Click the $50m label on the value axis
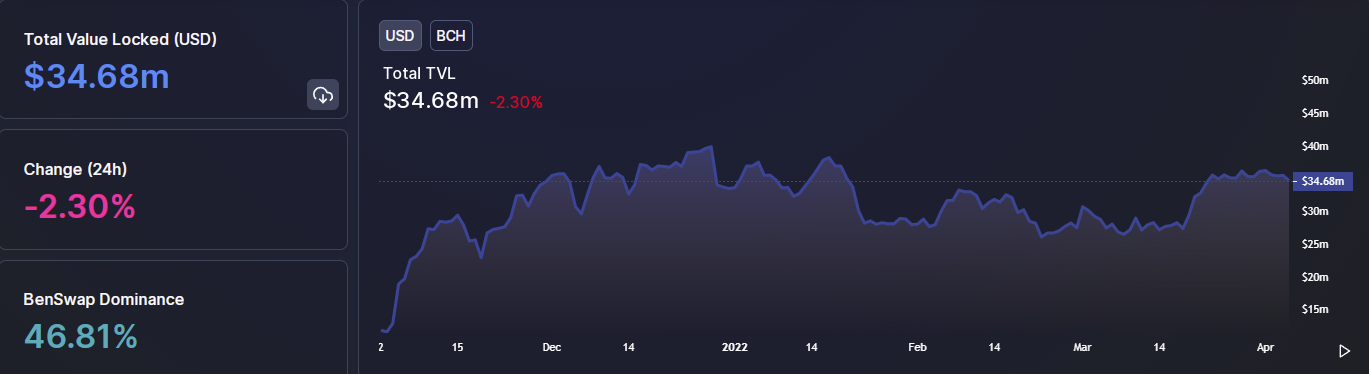 click(x=1314, y=80)
